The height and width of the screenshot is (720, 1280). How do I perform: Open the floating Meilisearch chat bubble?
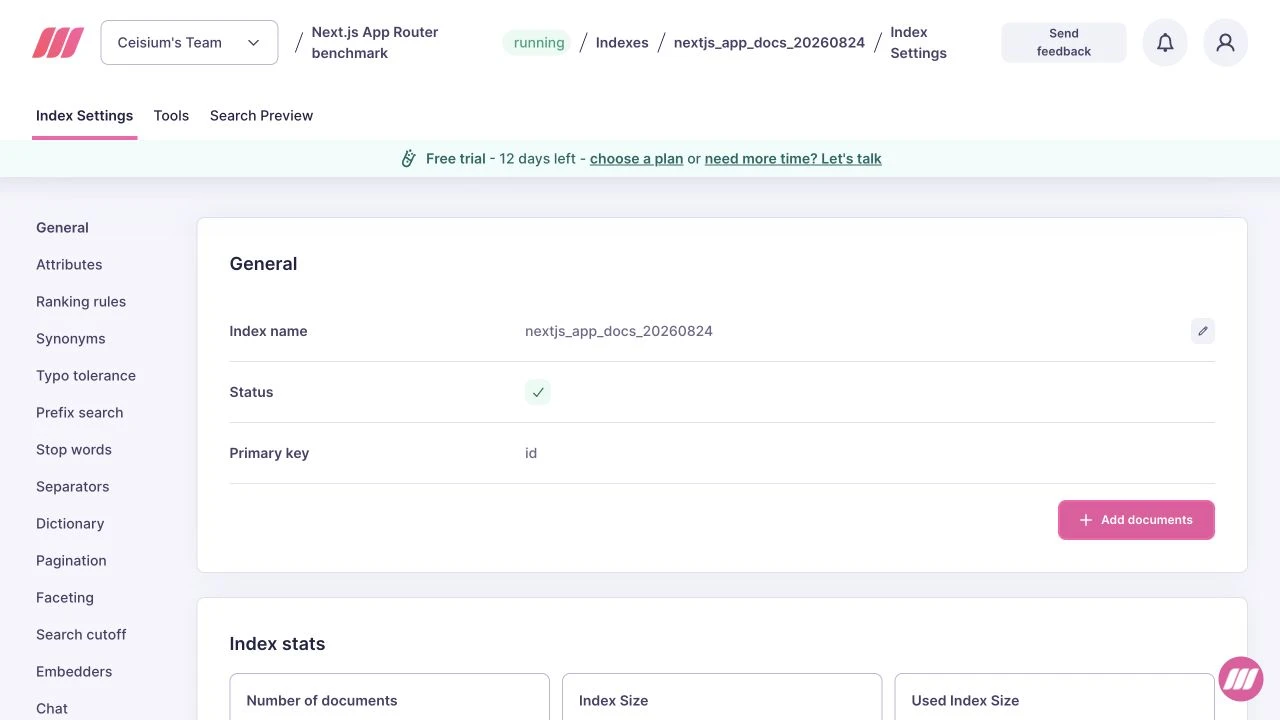1241,679
